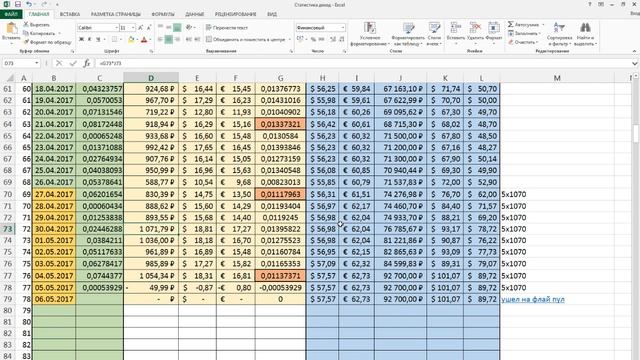Select column D header
This screenshot has height=360, width=640.
point(151,78)
